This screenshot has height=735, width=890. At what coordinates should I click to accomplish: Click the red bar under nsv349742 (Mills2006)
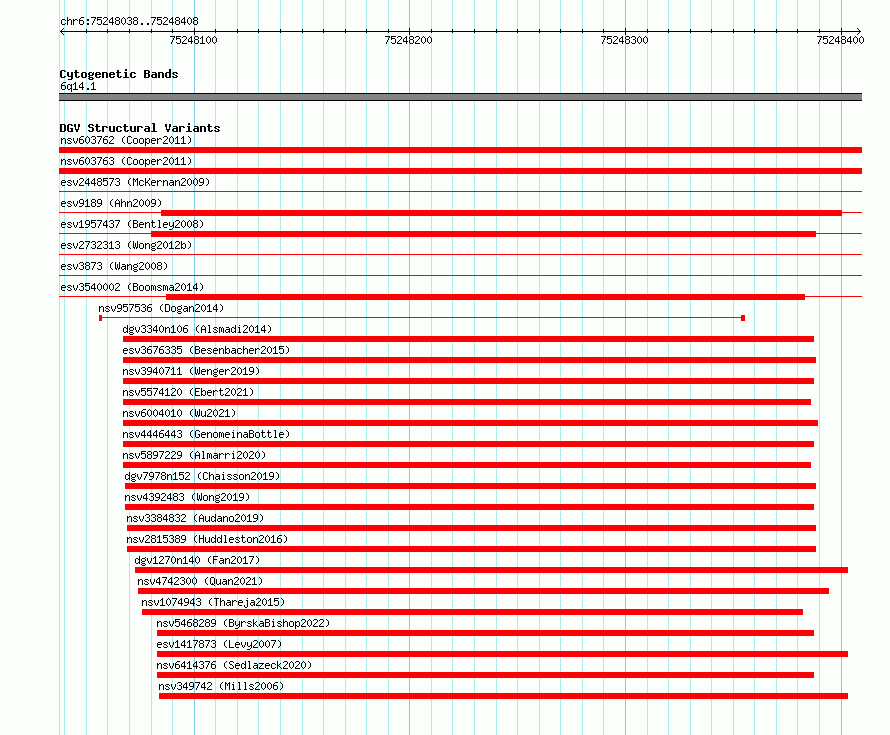coord(503,696)
